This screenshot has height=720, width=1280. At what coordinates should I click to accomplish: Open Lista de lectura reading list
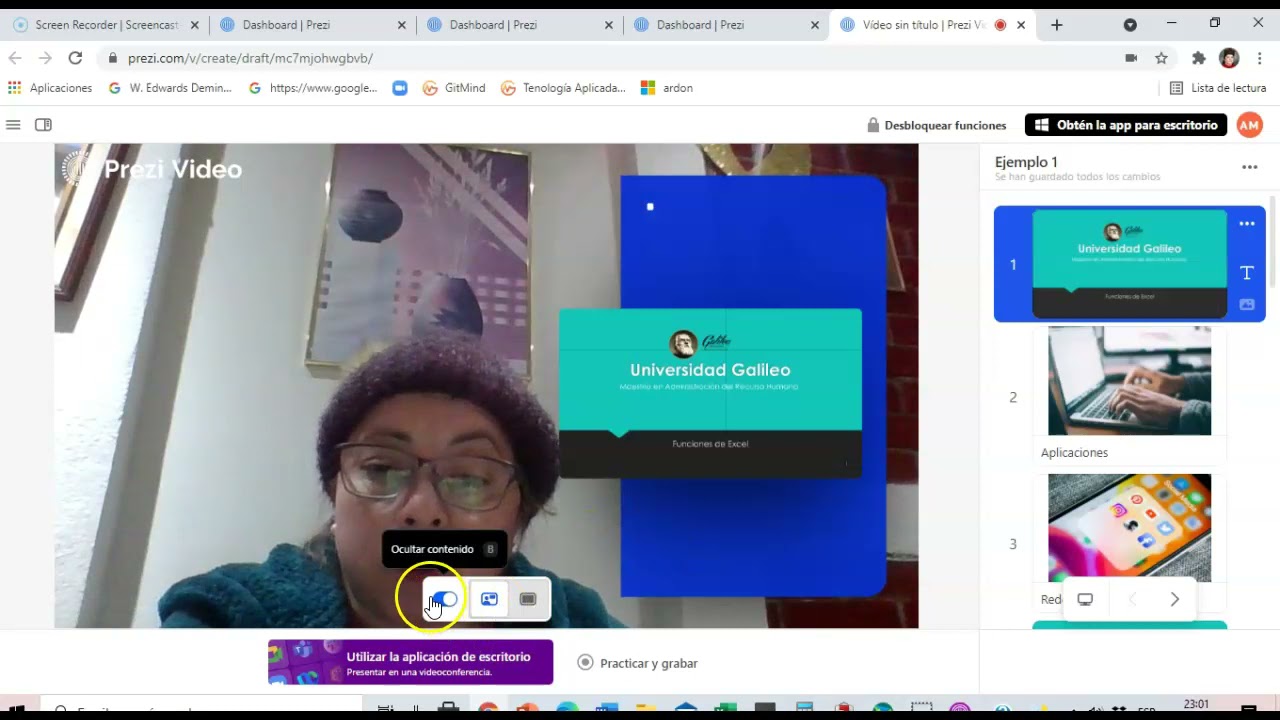point(1218,88)
